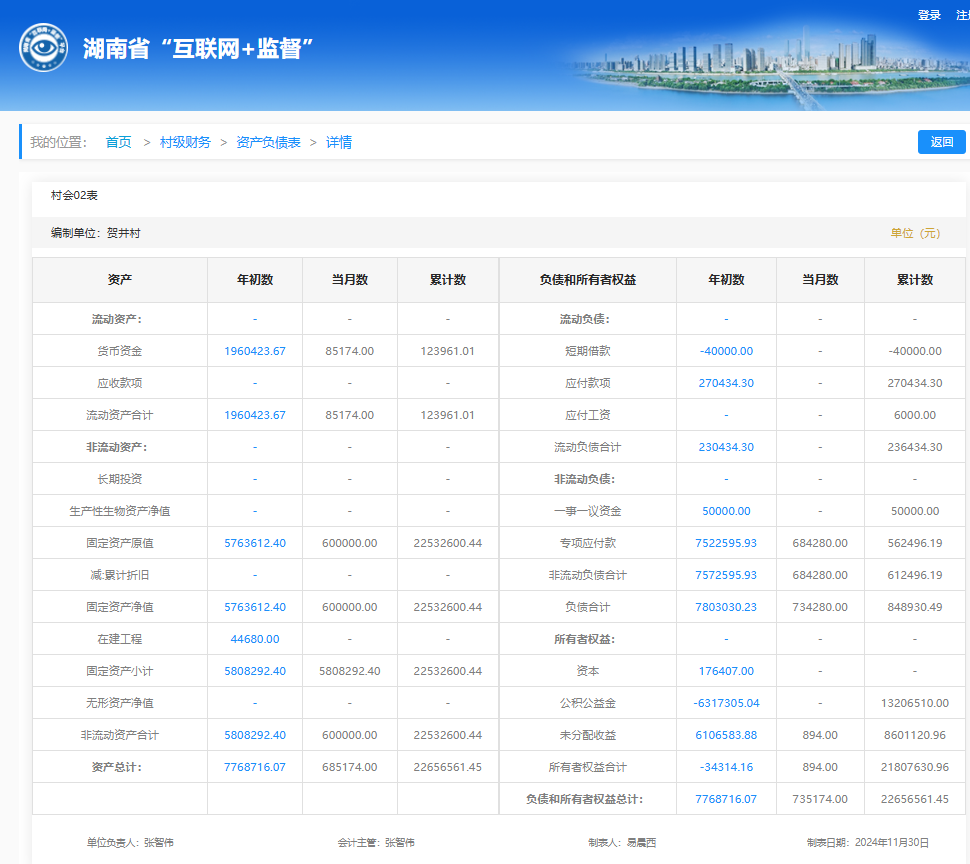Open 未分配收益 opening balance 6106583.88

(x=726, y=735)
